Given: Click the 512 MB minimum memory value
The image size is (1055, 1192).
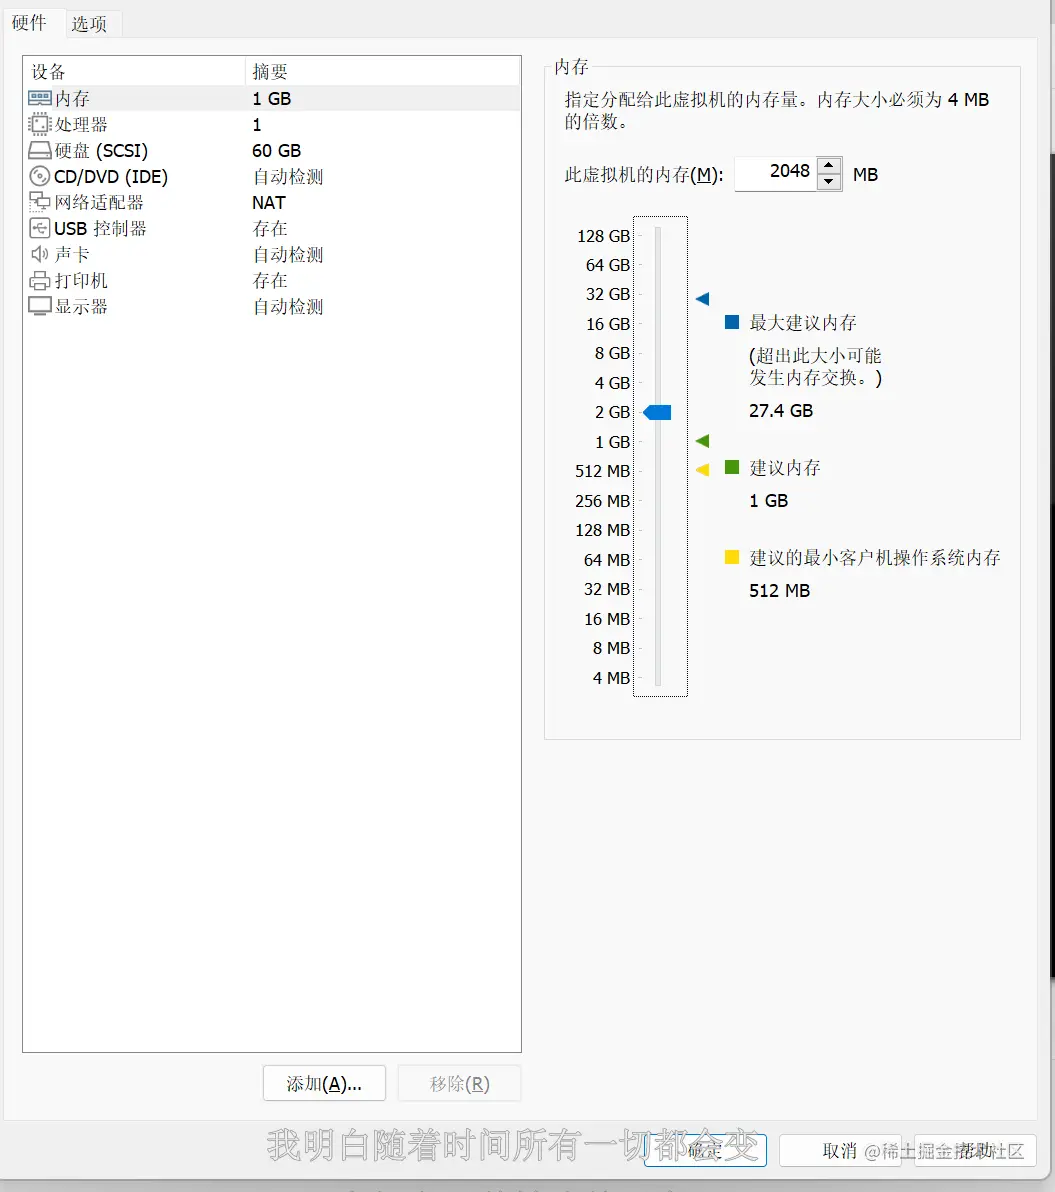Looking at the screenshot, I should [780, 591].
